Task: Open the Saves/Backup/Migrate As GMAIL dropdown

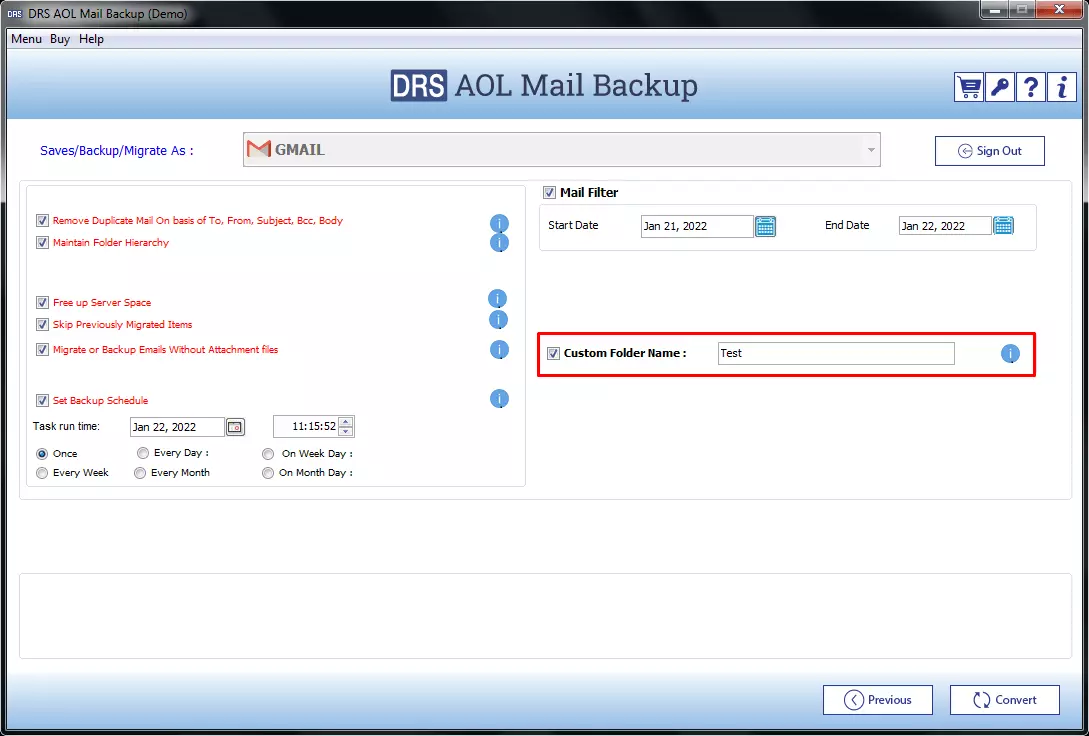Action: (561, 150)
